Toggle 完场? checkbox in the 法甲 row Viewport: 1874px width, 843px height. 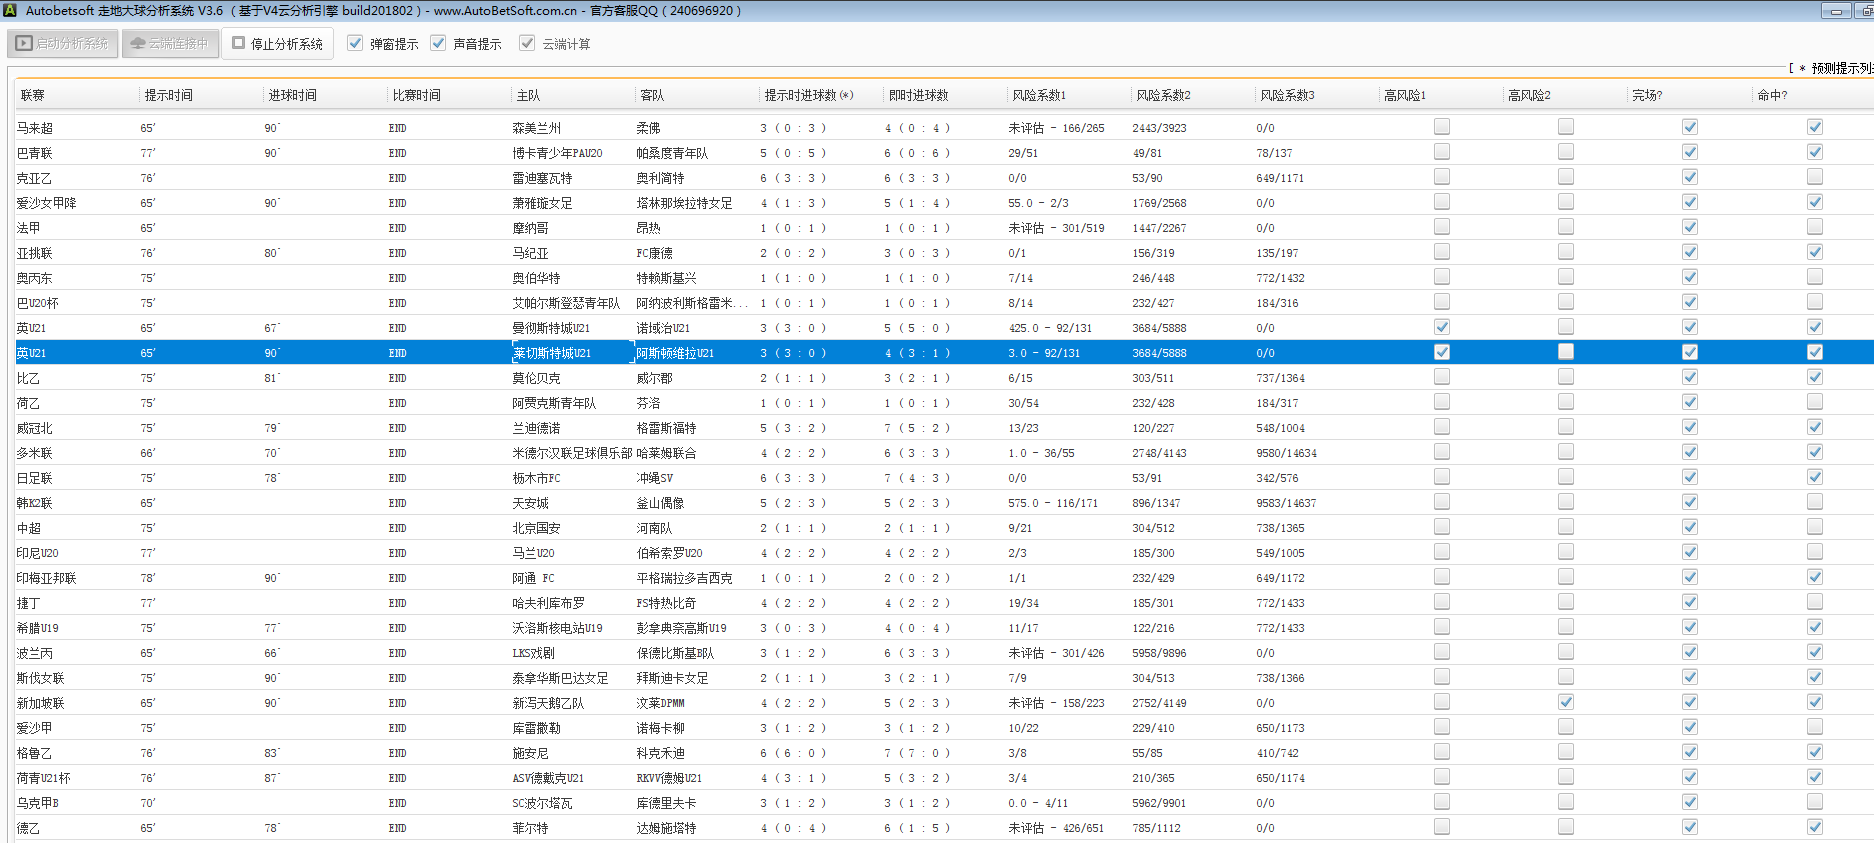tap(1690, 227)
